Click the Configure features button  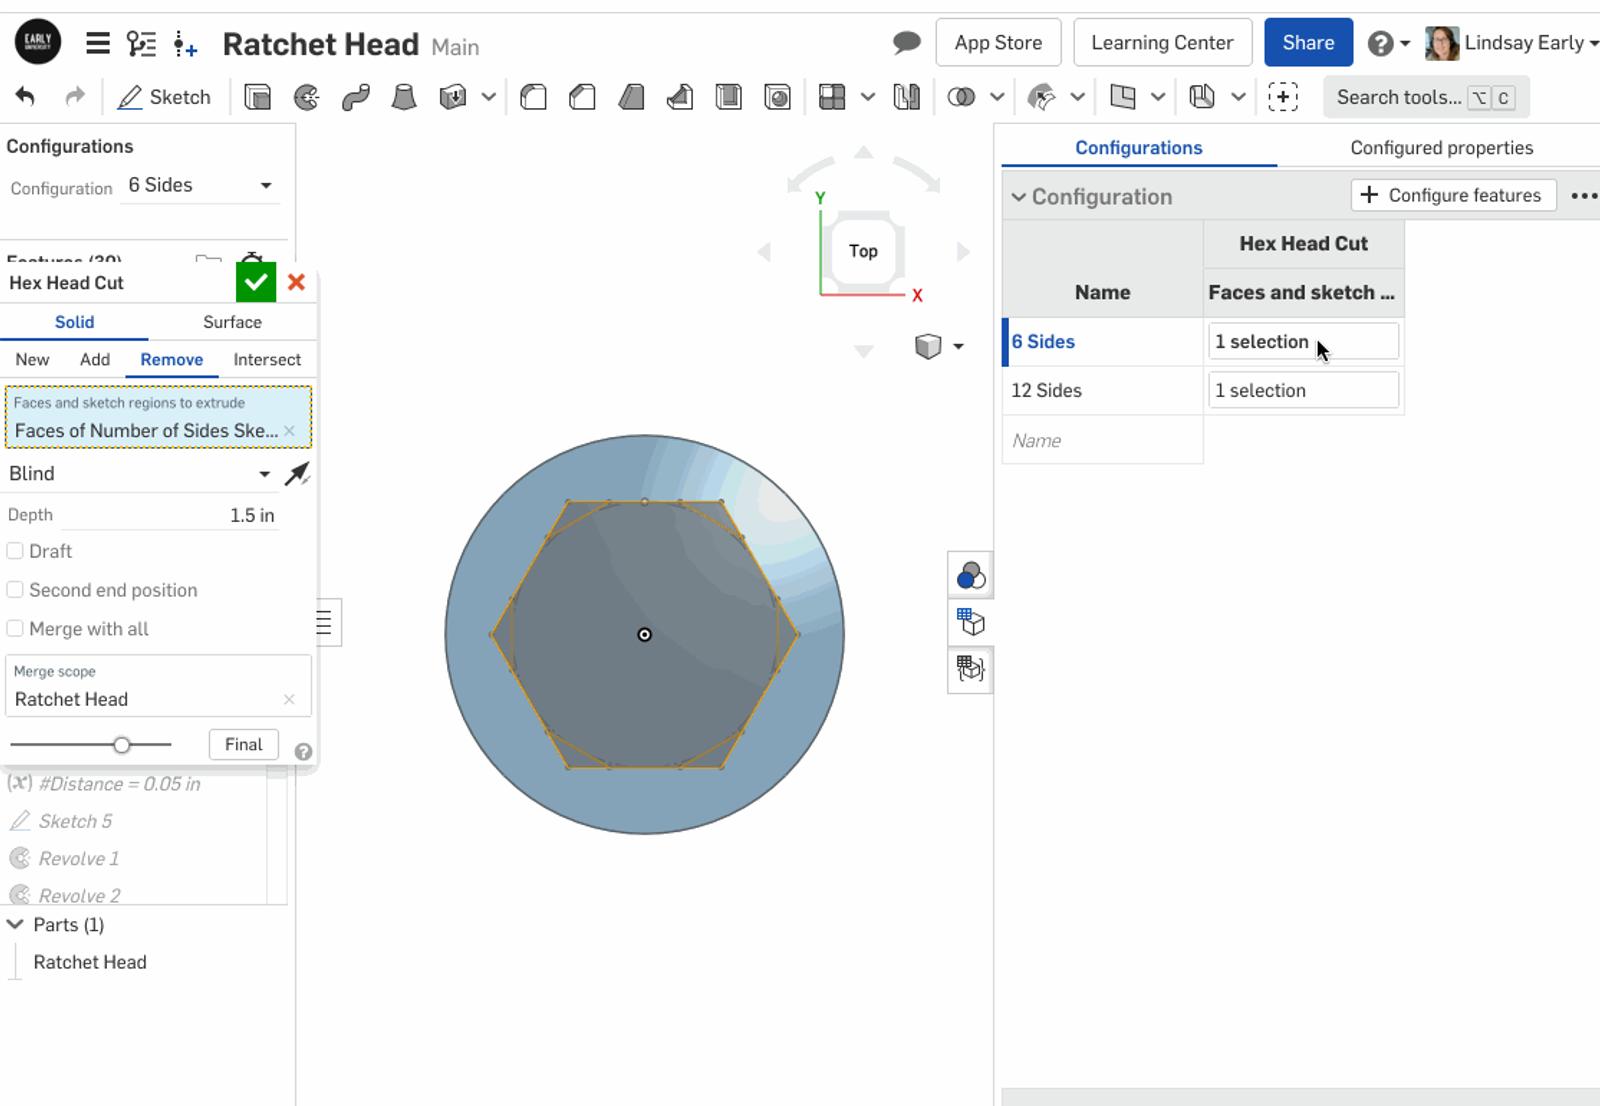tap(1453, 195)
